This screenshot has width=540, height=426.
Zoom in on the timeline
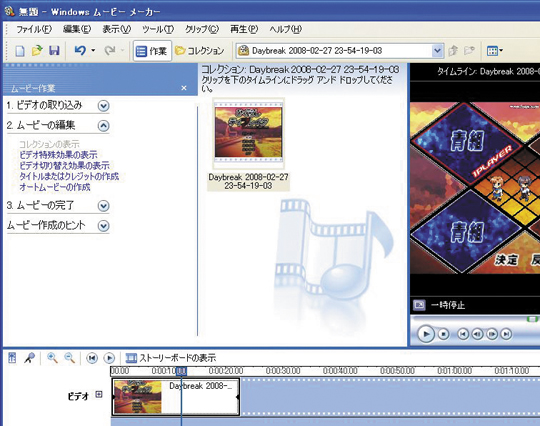52,358
